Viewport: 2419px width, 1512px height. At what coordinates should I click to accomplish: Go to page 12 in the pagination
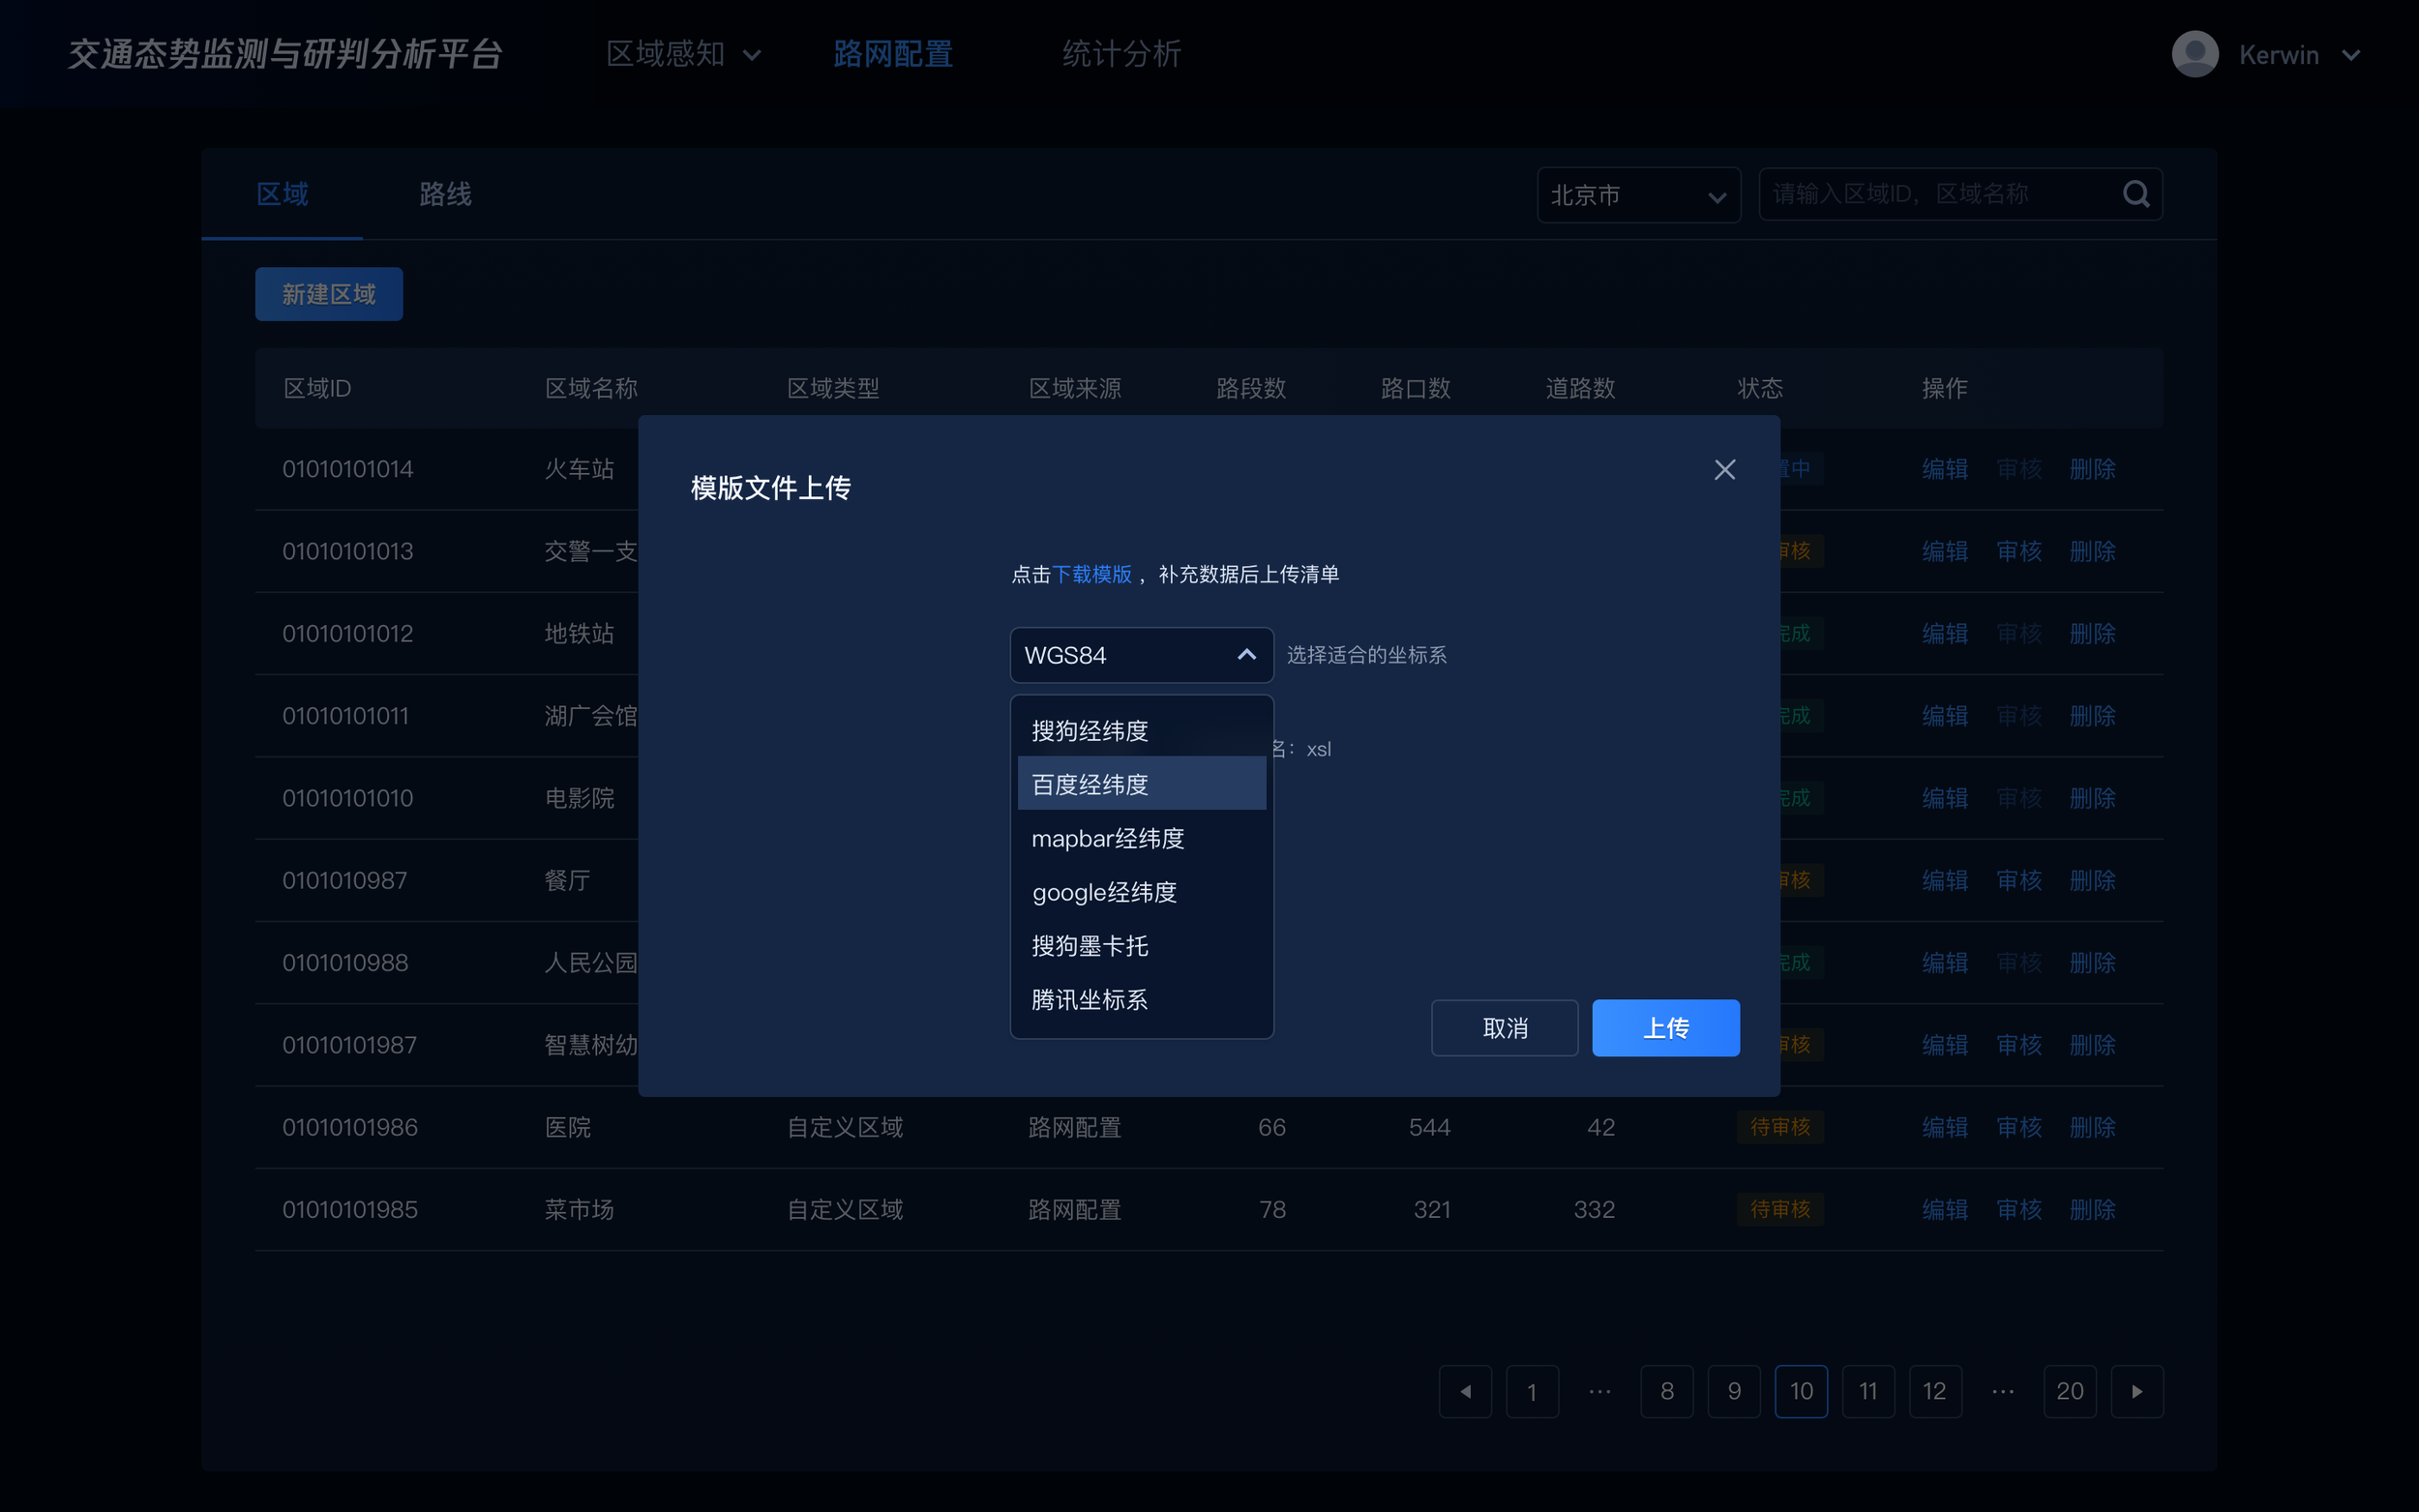1934,1391
